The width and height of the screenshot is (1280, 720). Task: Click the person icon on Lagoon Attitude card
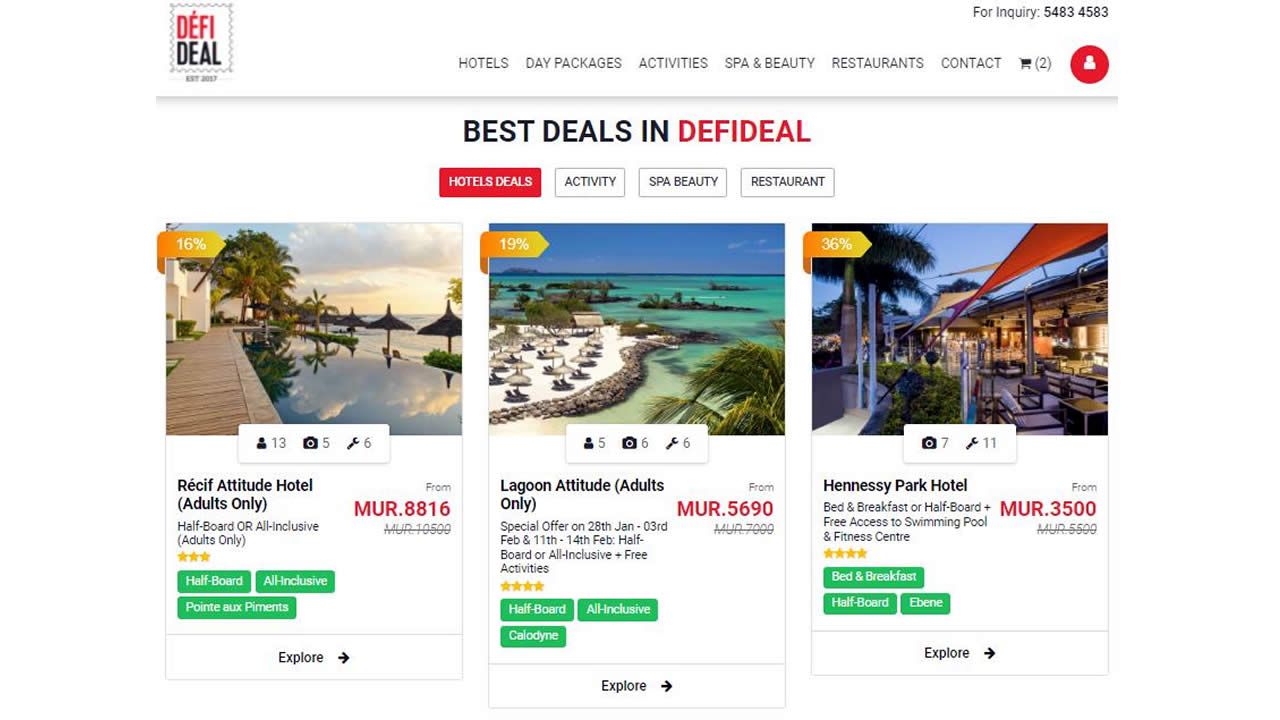[588, 443]
